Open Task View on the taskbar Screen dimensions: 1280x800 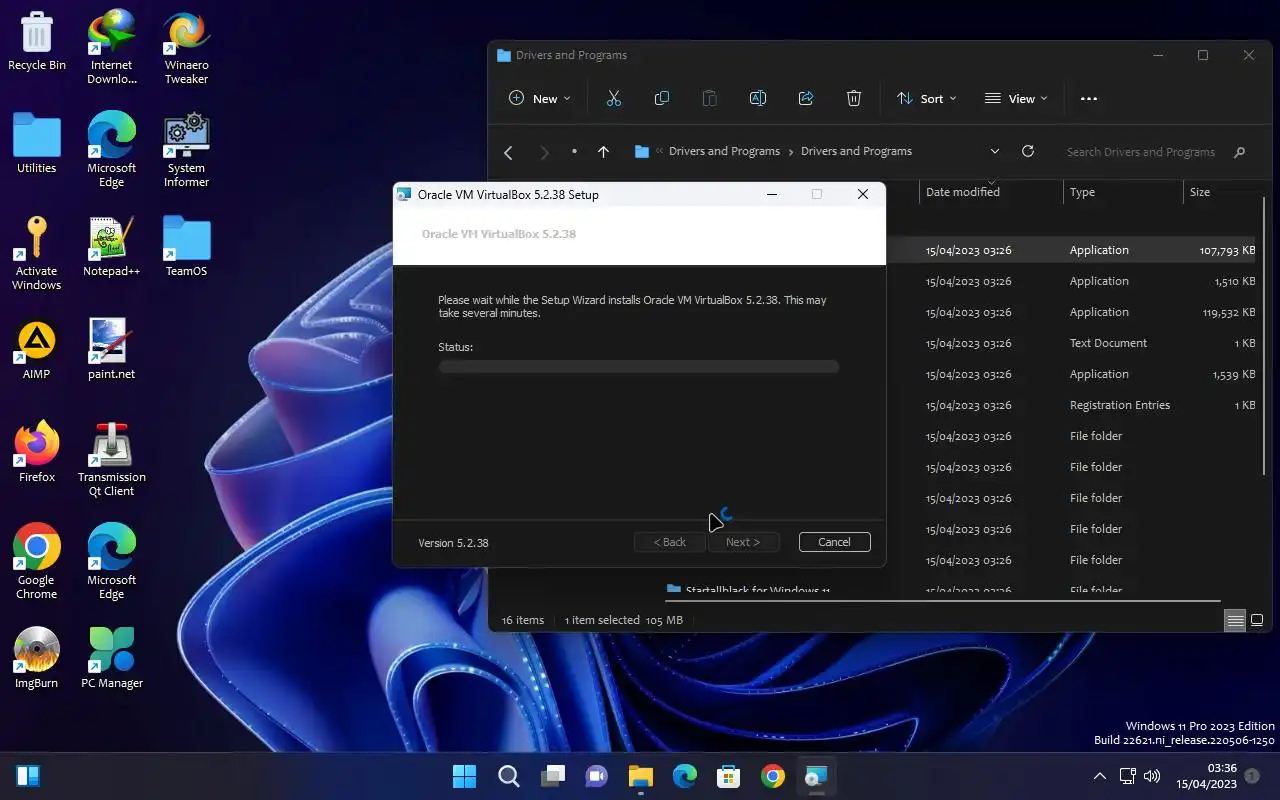553,776
